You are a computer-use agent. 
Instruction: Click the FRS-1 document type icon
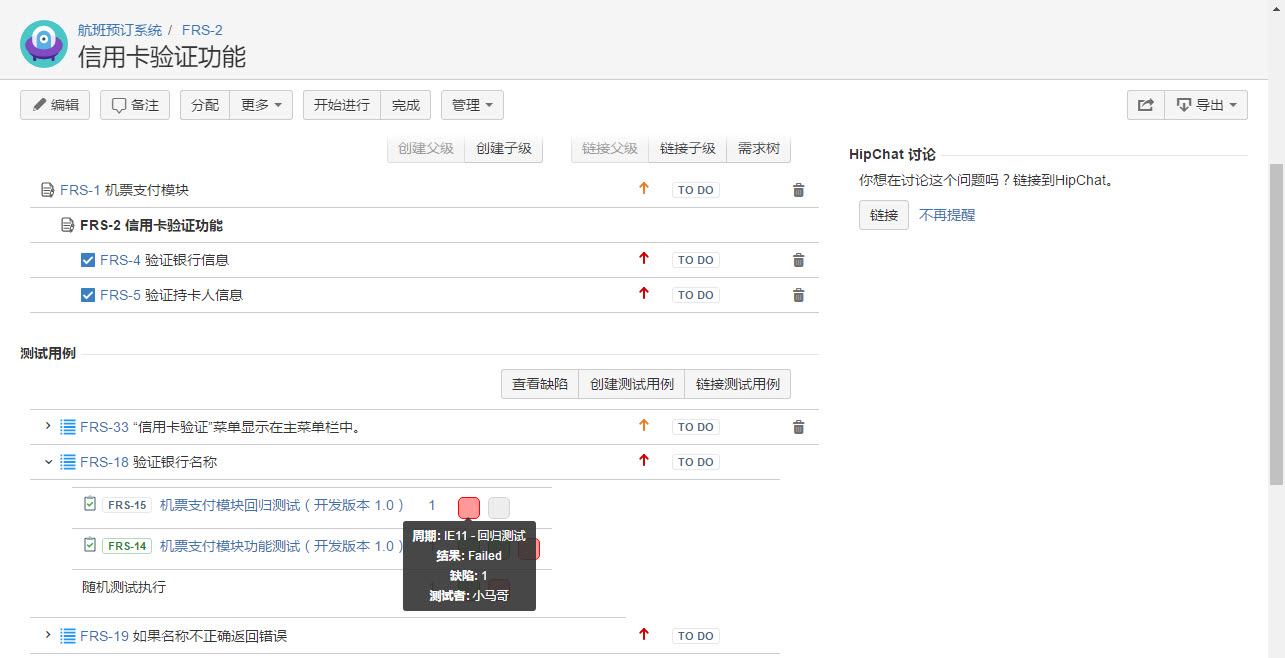click(47, 190)
